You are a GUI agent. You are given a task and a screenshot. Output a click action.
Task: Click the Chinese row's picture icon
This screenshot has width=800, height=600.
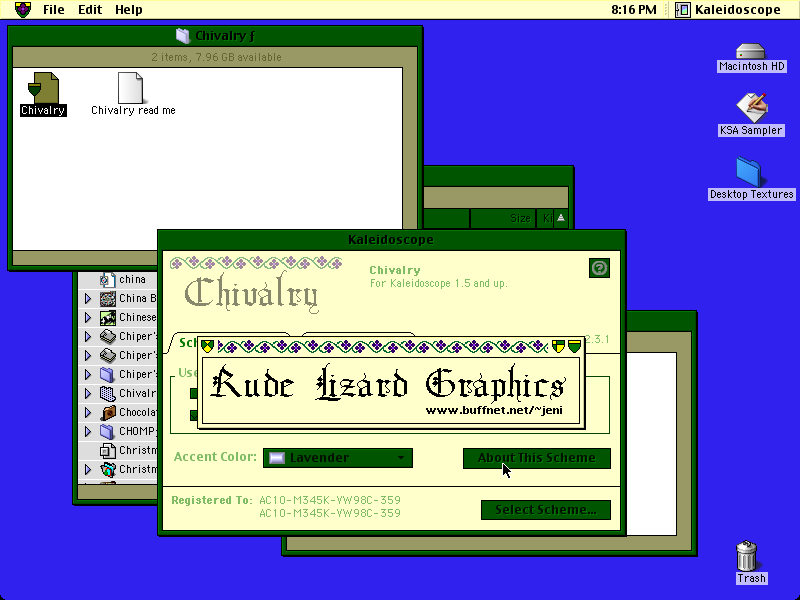pyautogui.click(x=107, y=317)
